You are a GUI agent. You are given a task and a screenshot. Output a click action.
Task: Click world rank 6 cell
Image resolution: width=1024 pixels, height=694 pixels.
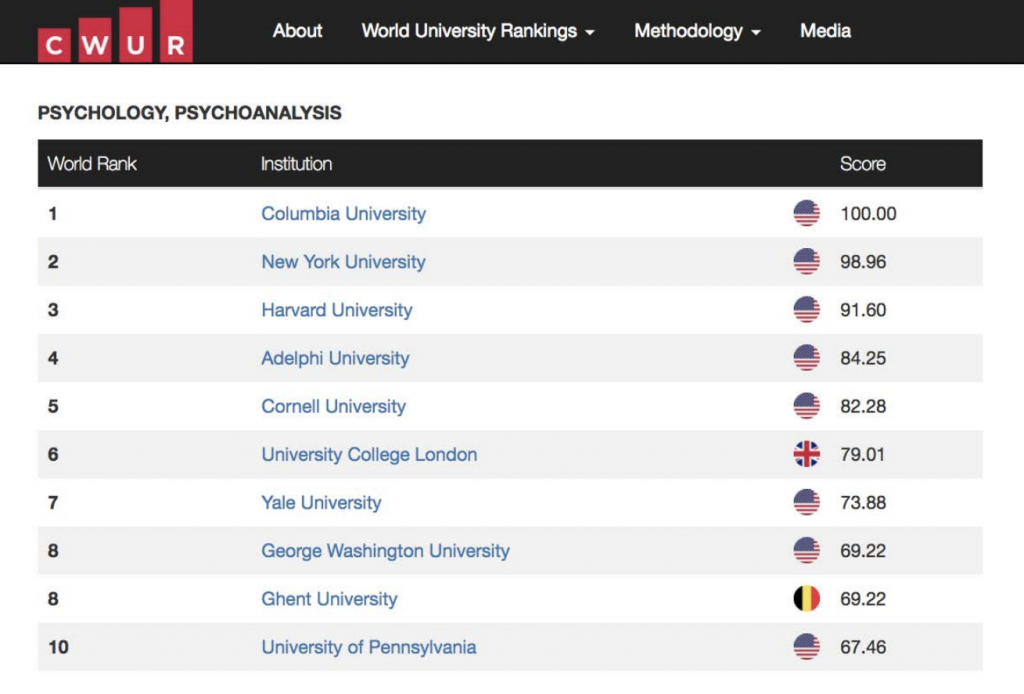(x=53, y=454)
